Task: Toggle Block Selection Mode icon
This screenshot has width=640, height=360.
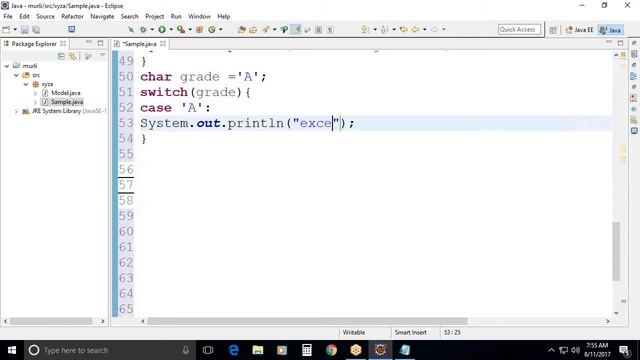Action: (319, 29)
